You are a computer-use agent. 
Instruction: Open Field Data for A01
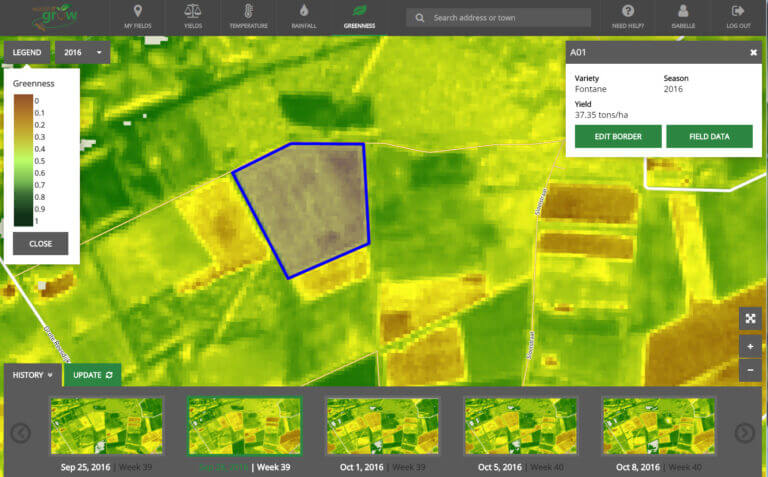709,137
